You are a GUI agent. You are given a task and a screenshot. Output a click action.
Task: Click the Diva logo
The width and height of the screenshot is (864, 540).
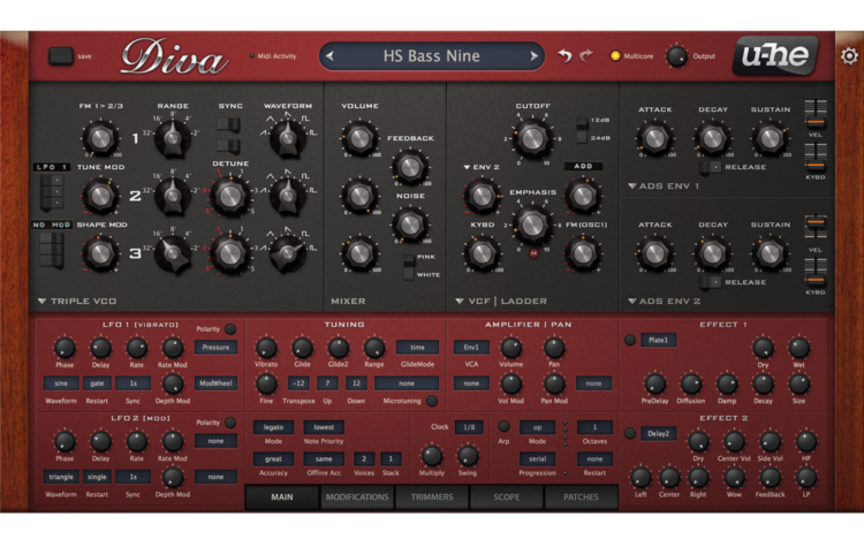[174, 57]
